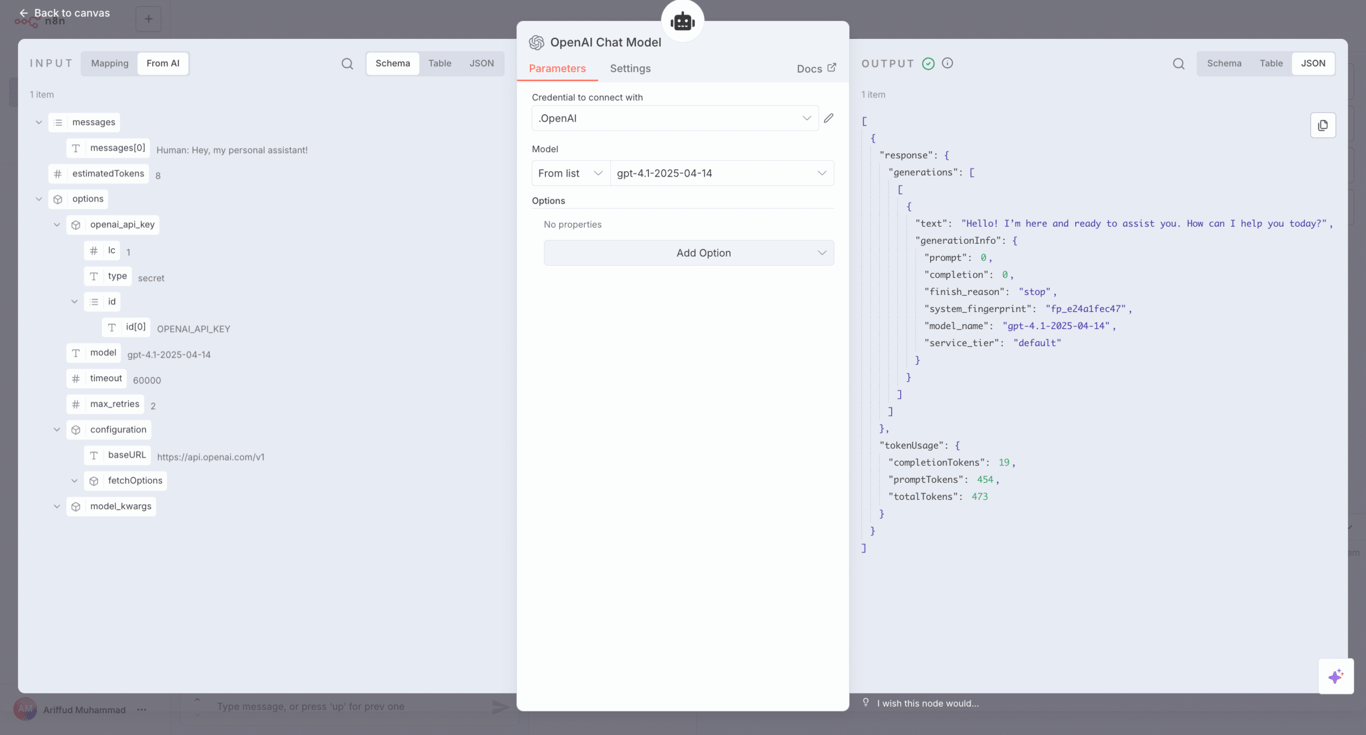The height and width of the screenshot is (735, 1366).
Task: Open search in the INPUT panel
Action: [347, 63]
